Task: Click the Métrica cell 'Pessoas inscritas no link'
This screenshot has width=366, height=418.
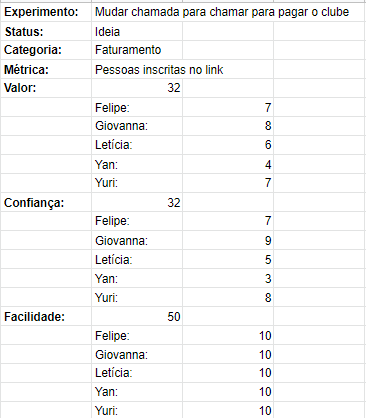Action: tap(159, 70)
